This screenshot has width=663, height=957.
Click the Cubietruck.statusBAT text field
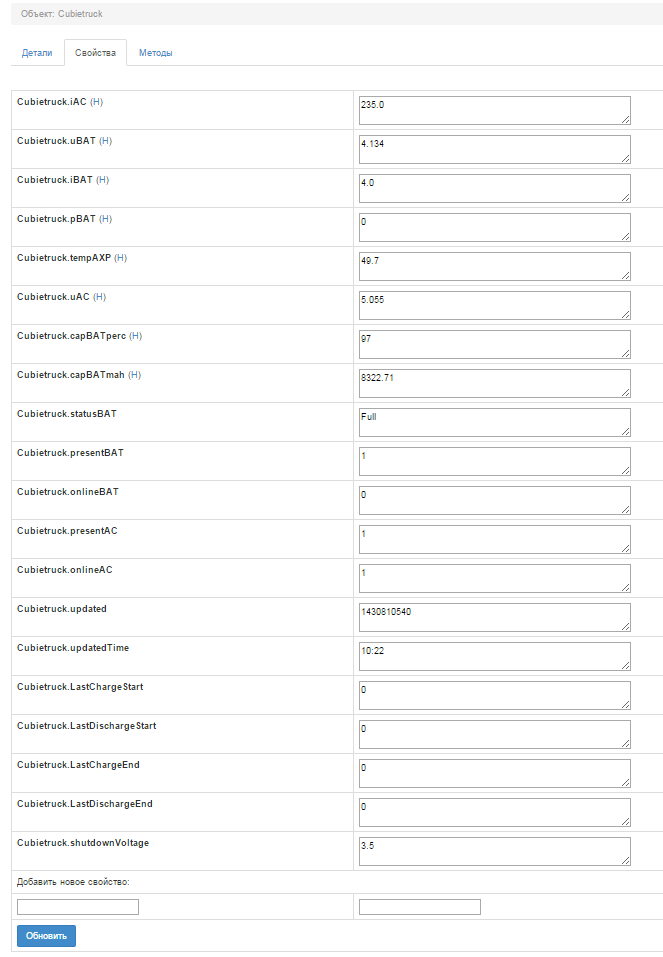[494, 422]
